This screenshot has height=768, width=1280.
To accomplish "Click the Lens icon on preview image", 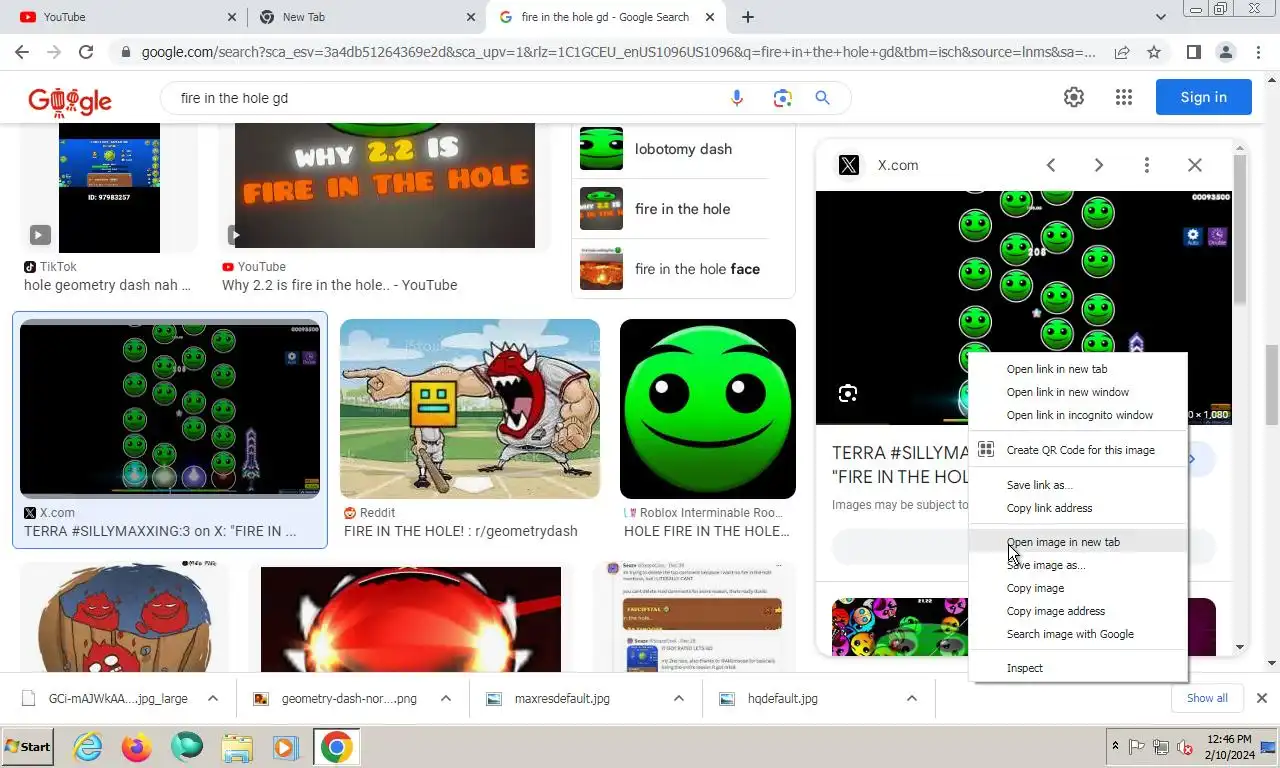I will pos(848,393).
